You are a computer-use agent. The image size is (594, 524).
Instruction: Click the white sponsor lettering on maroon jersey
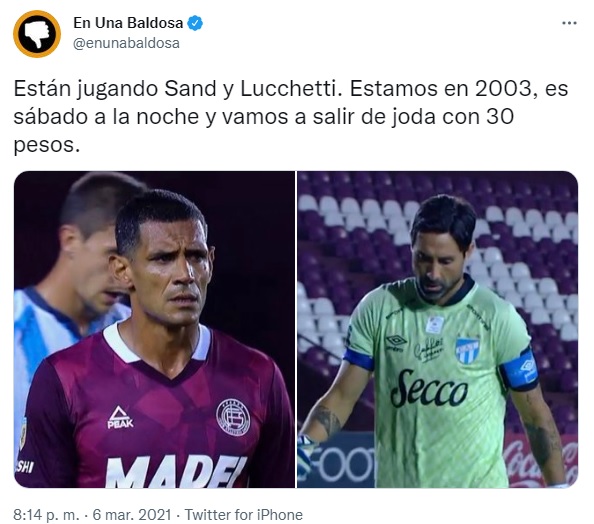pos(175,471)
